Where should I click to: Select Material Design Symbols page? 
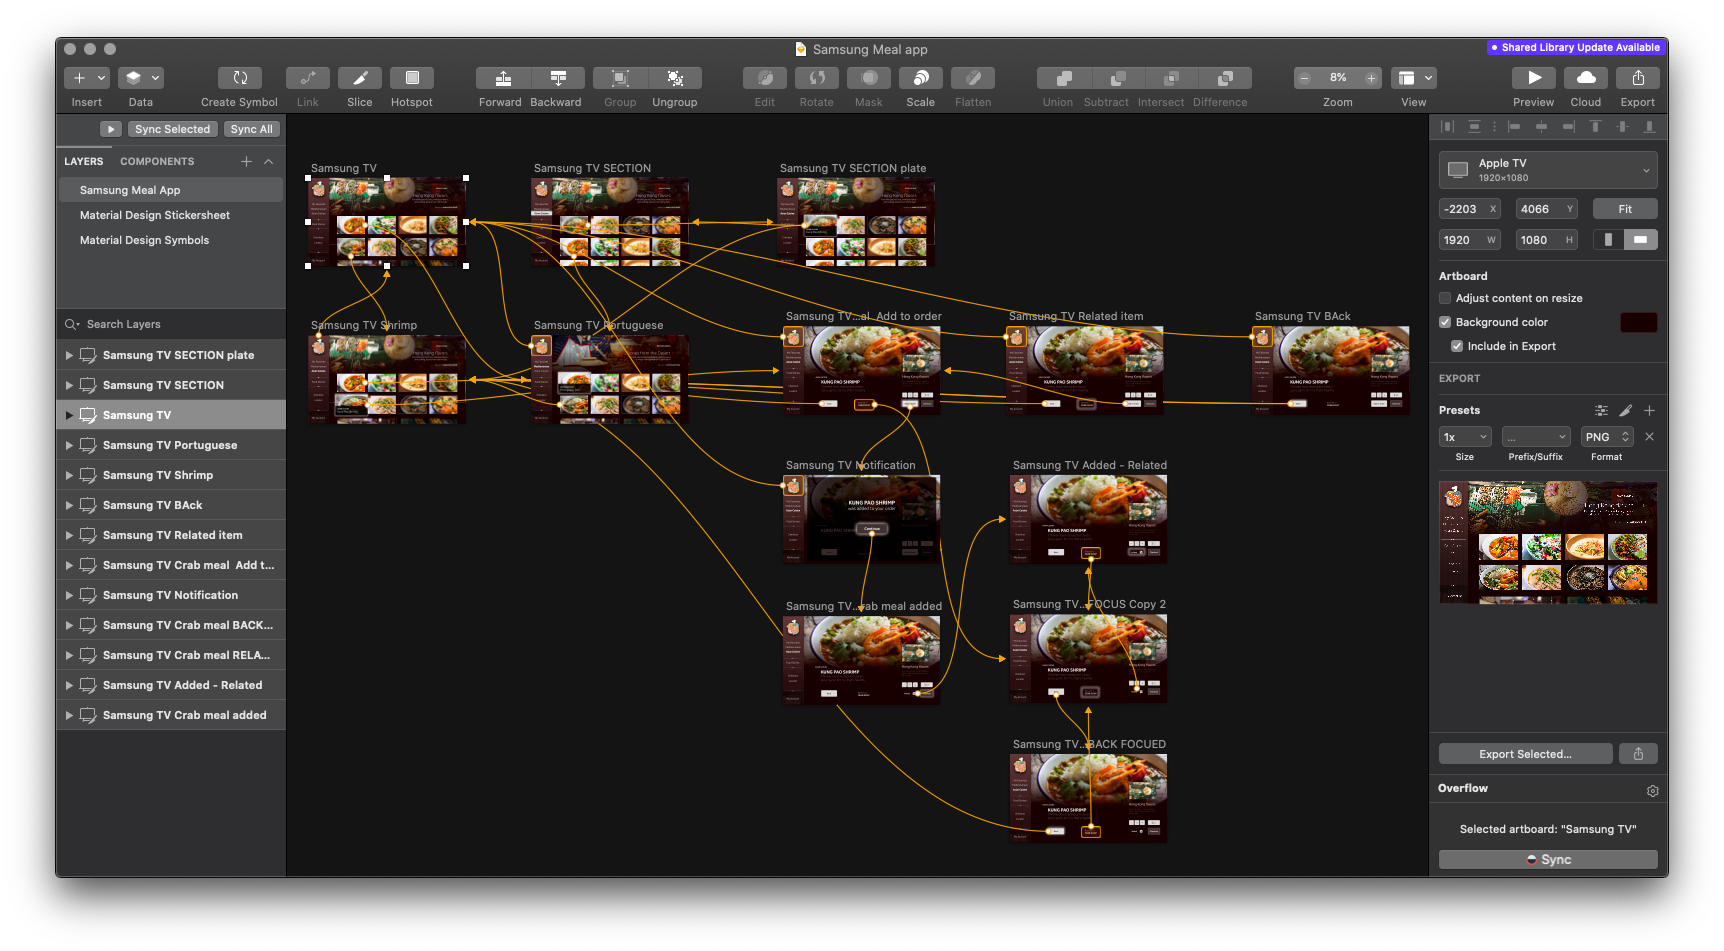coord(171,240)
